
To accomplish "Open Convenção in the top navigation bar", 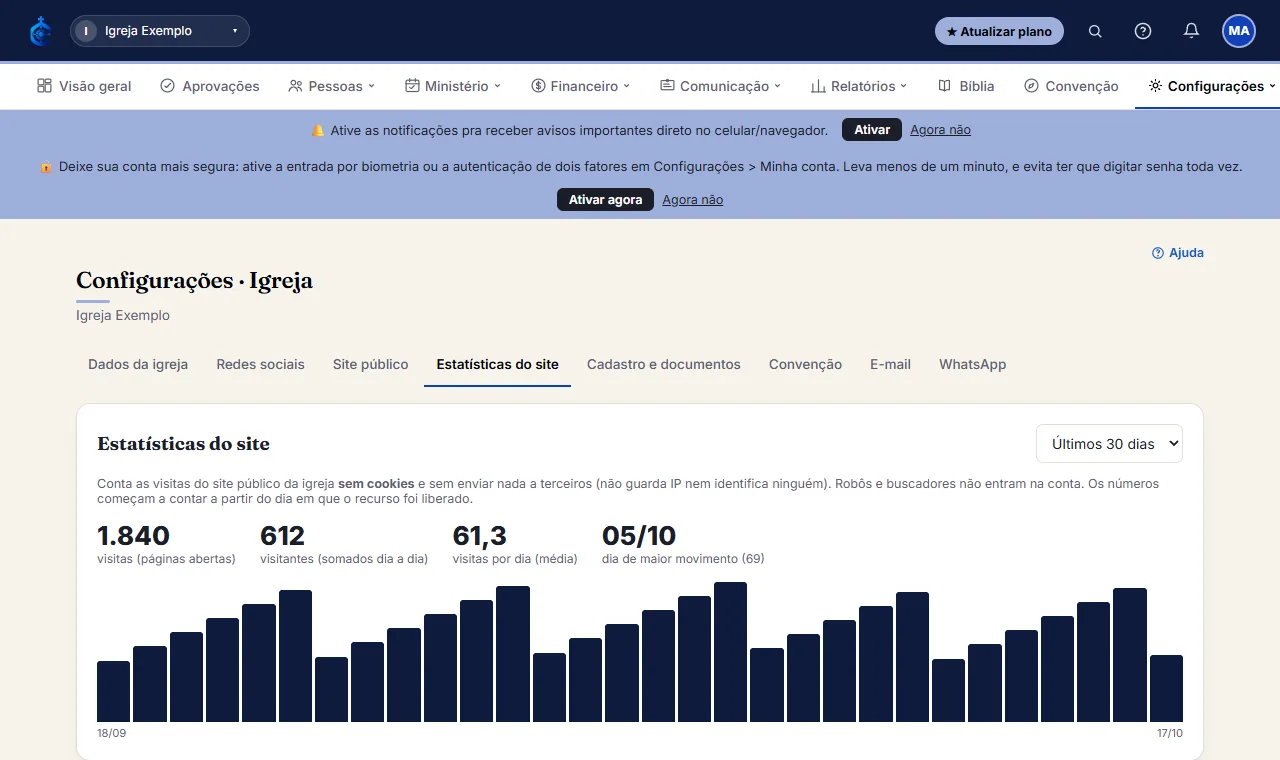I will click(1071, 86).
